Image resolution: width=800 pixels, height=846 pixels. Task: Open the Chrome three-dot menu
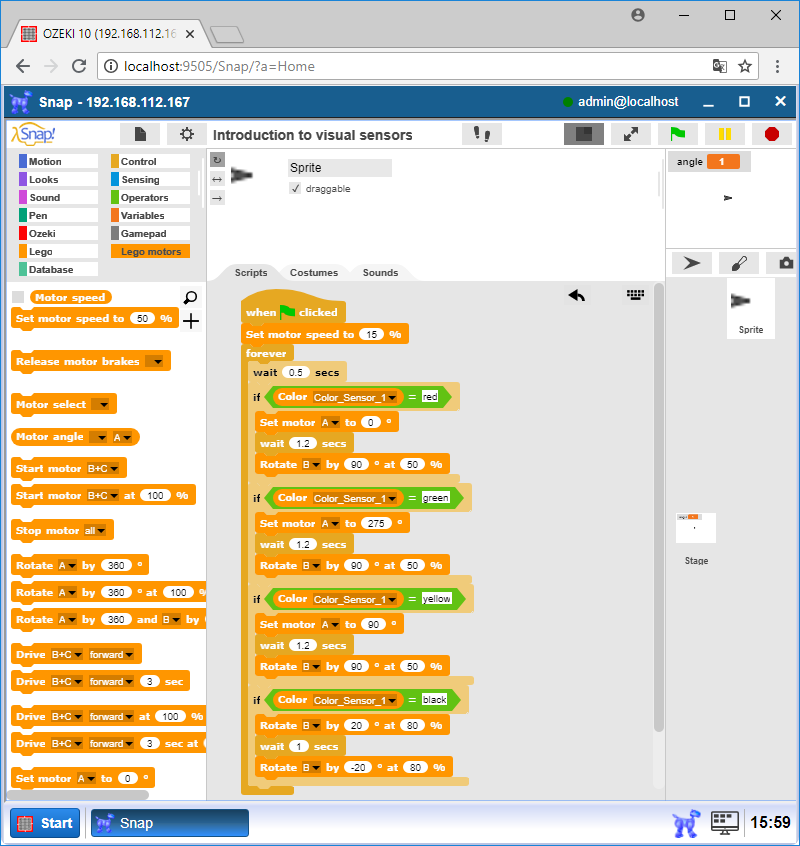tap(777, 66)
